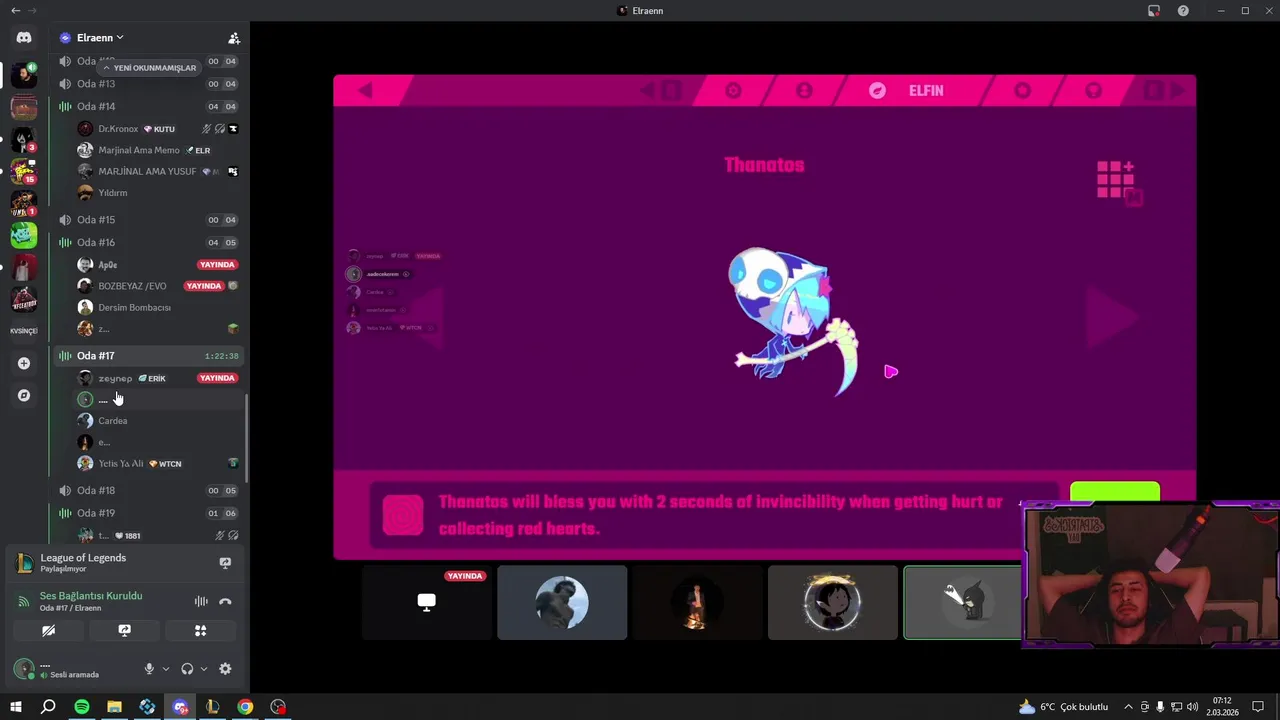The image size is (1280, 720).
Task: Open the discover servers compass icon
Action: click(24, 395)
